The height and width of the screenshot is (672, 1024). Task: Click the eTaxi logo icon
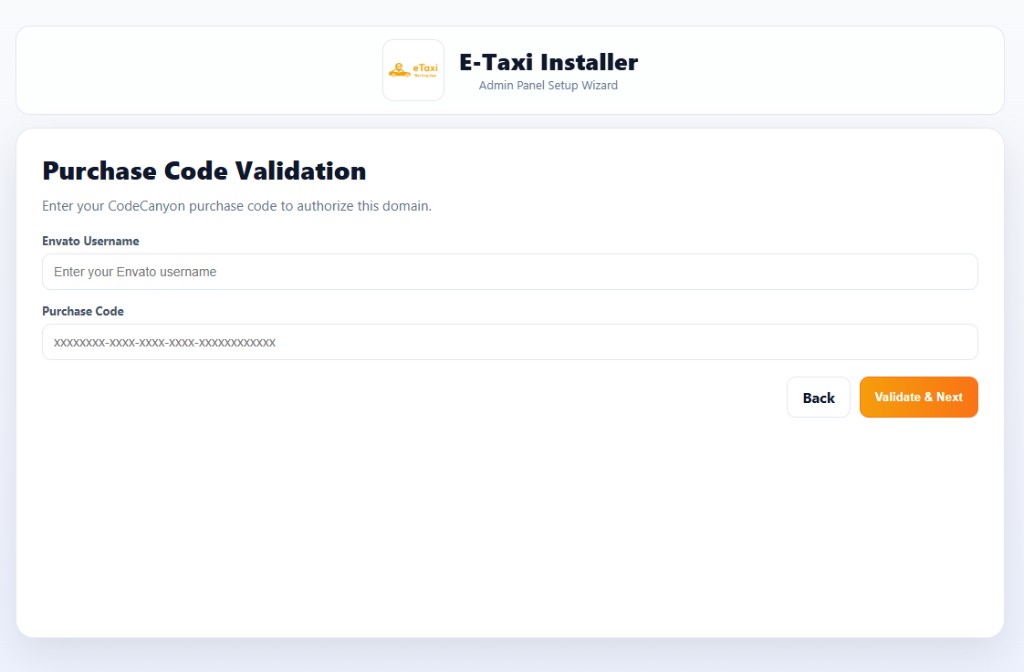tap(413, 70)
